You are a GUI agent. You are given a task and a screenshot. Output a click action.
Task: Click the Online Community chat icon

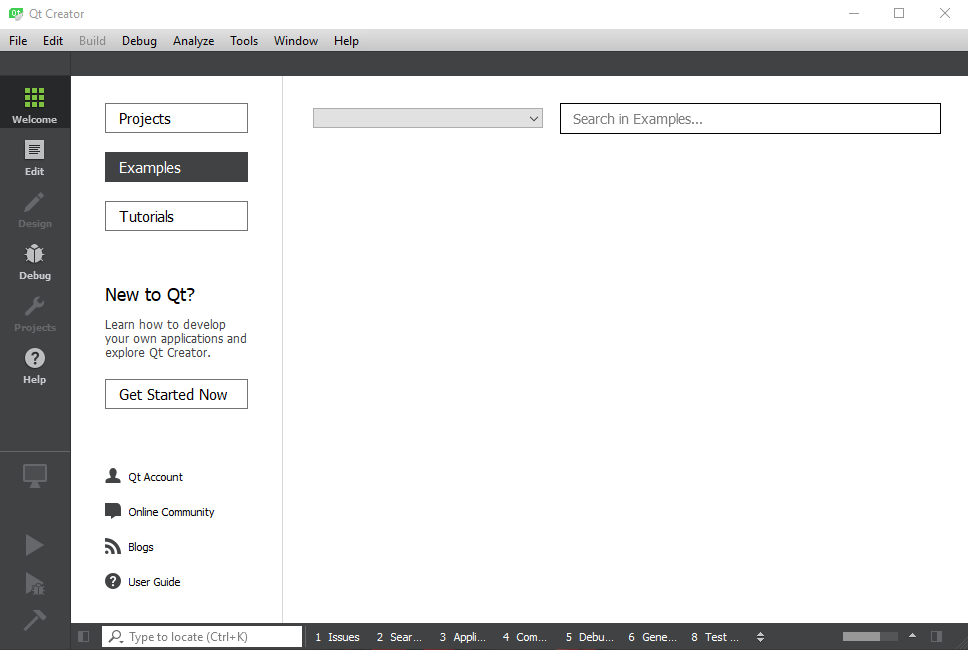pos(113,511)
